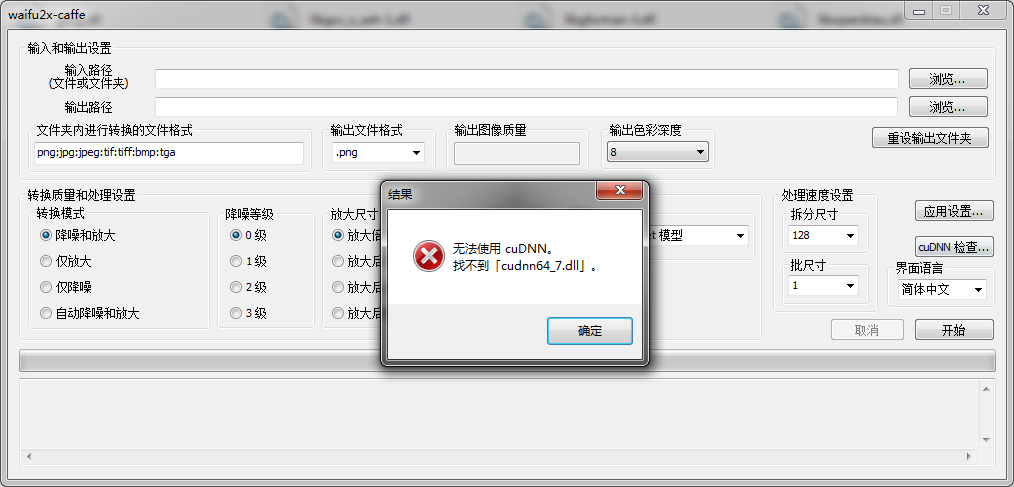Open the 输出文件格式 .png dropdown
The width and height of the screenshot is (1014, 487).
click(378, 153)
